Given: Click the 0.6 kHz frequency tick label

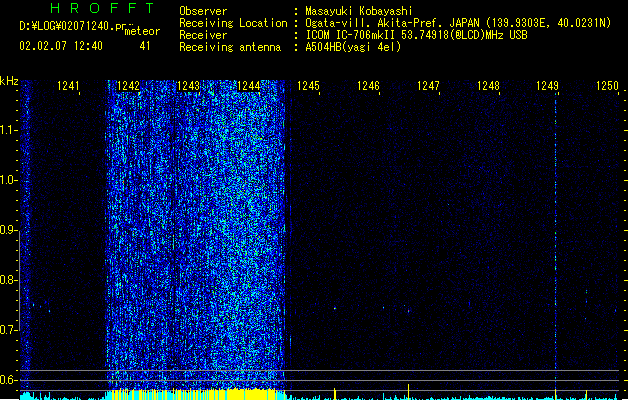Looking at the screenshot, I should (9, 380).
